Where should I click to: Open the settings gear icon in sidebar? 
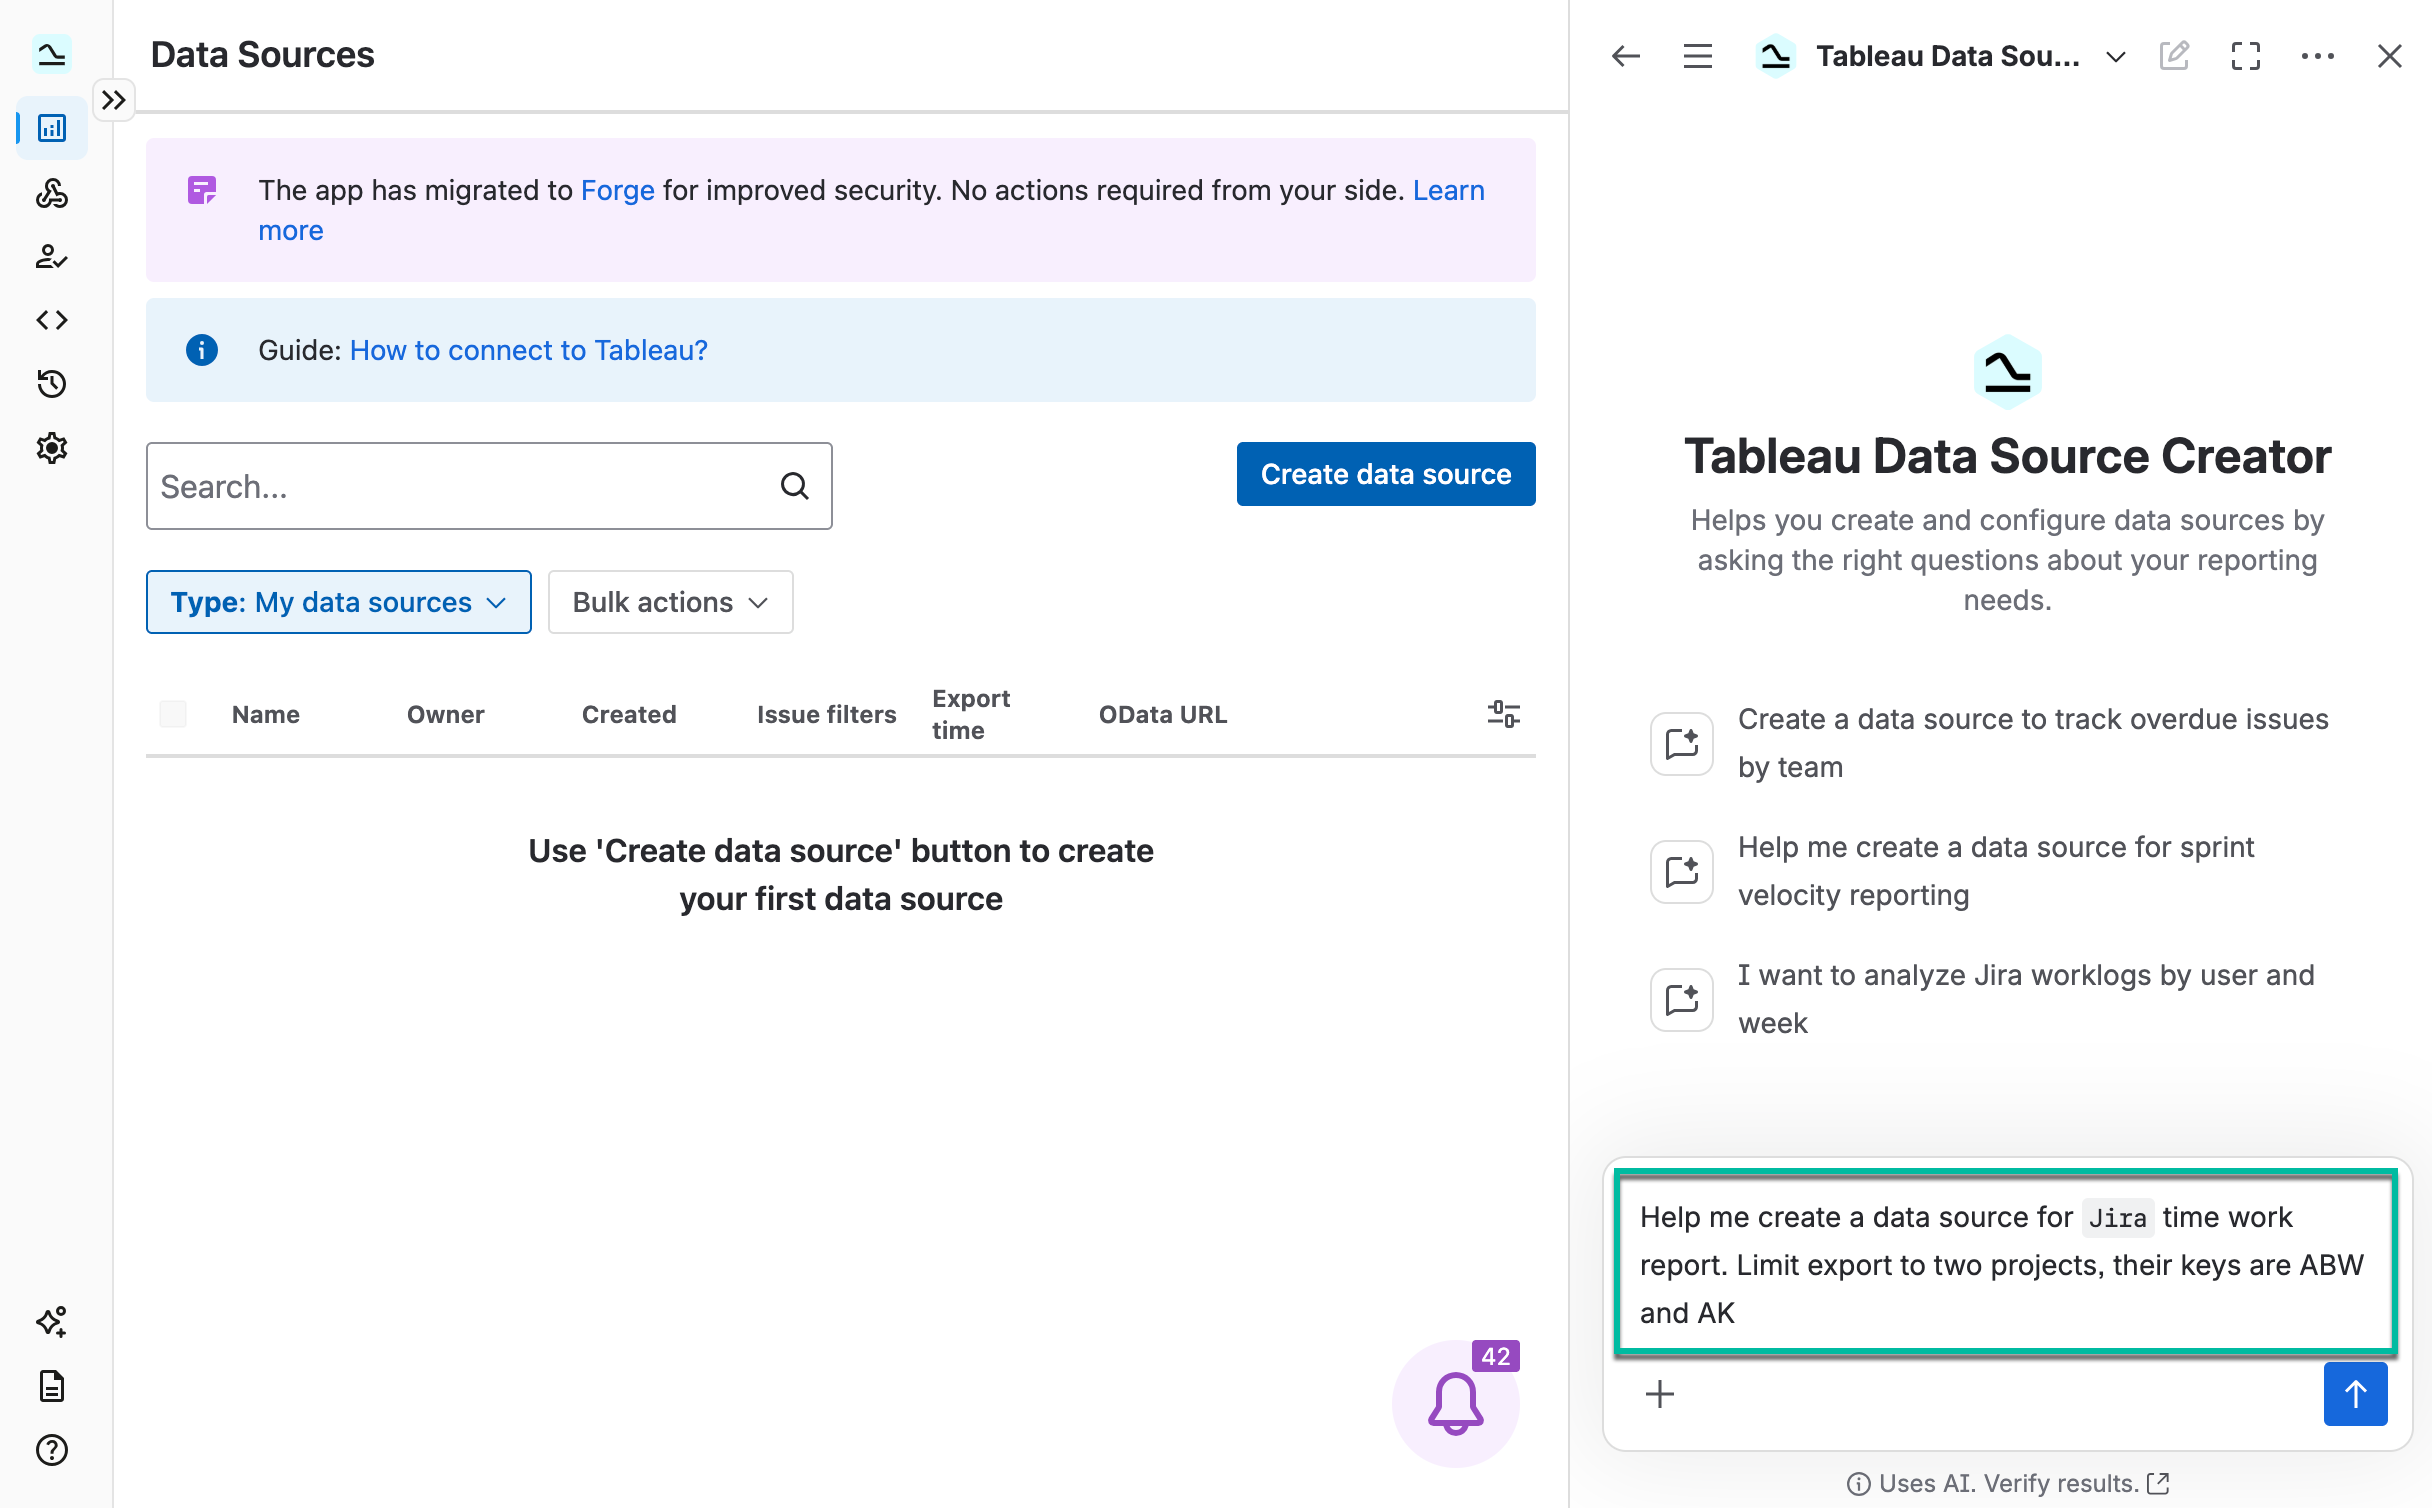coord(52,448)
